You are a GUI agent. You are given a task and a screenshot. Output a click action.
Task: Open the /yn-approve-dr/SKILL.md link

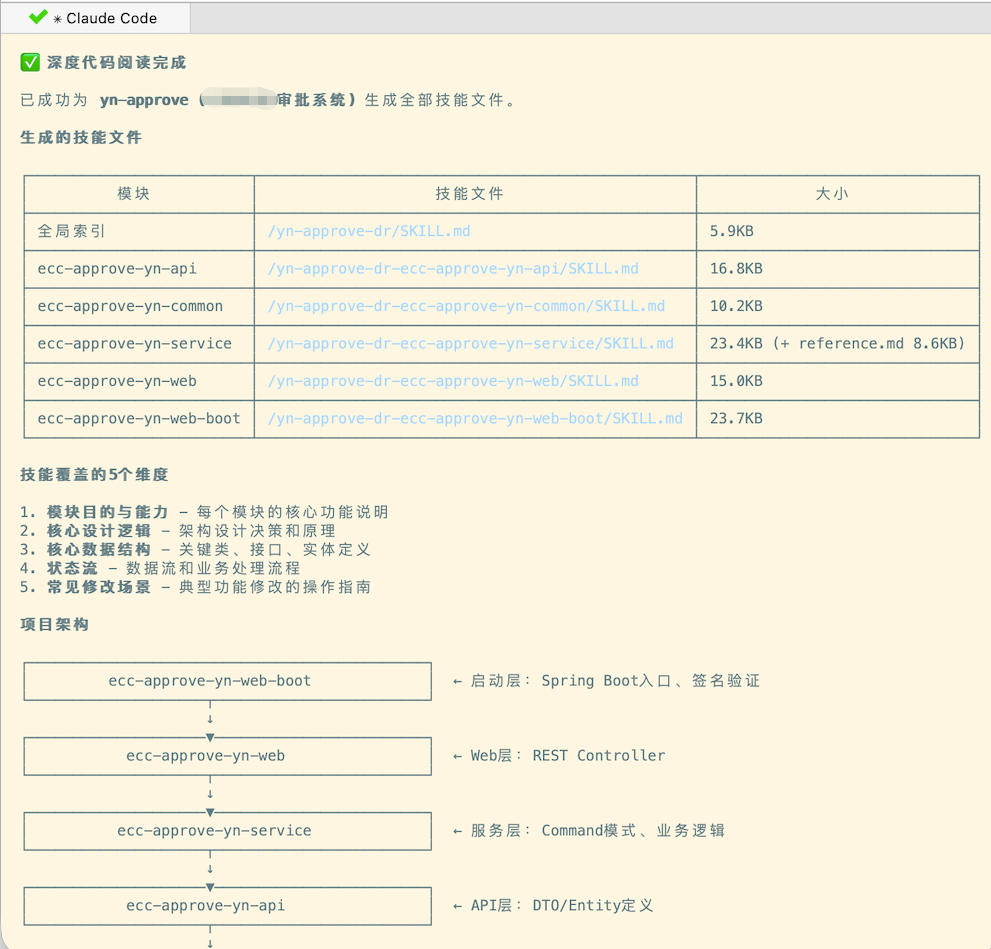[369, 231]
